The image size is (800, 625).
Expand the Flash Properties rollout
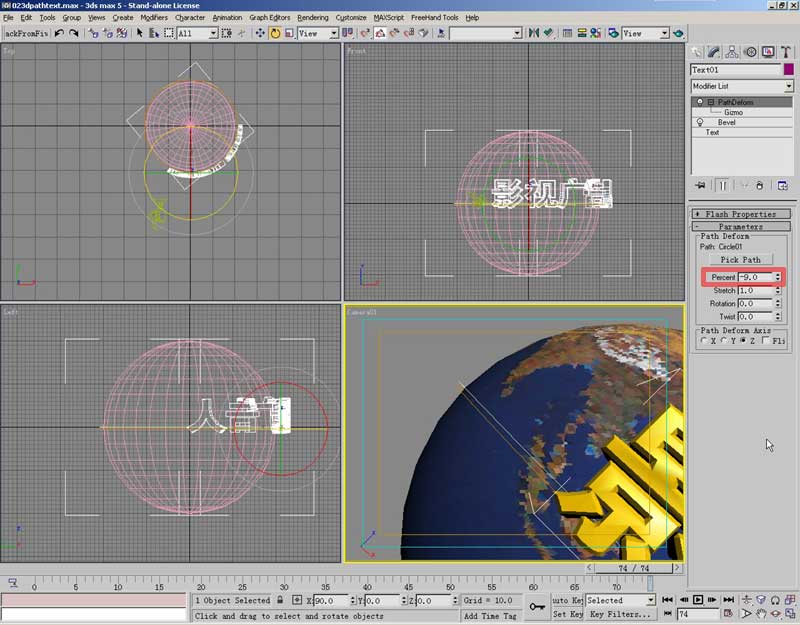(x=740, y=214)
